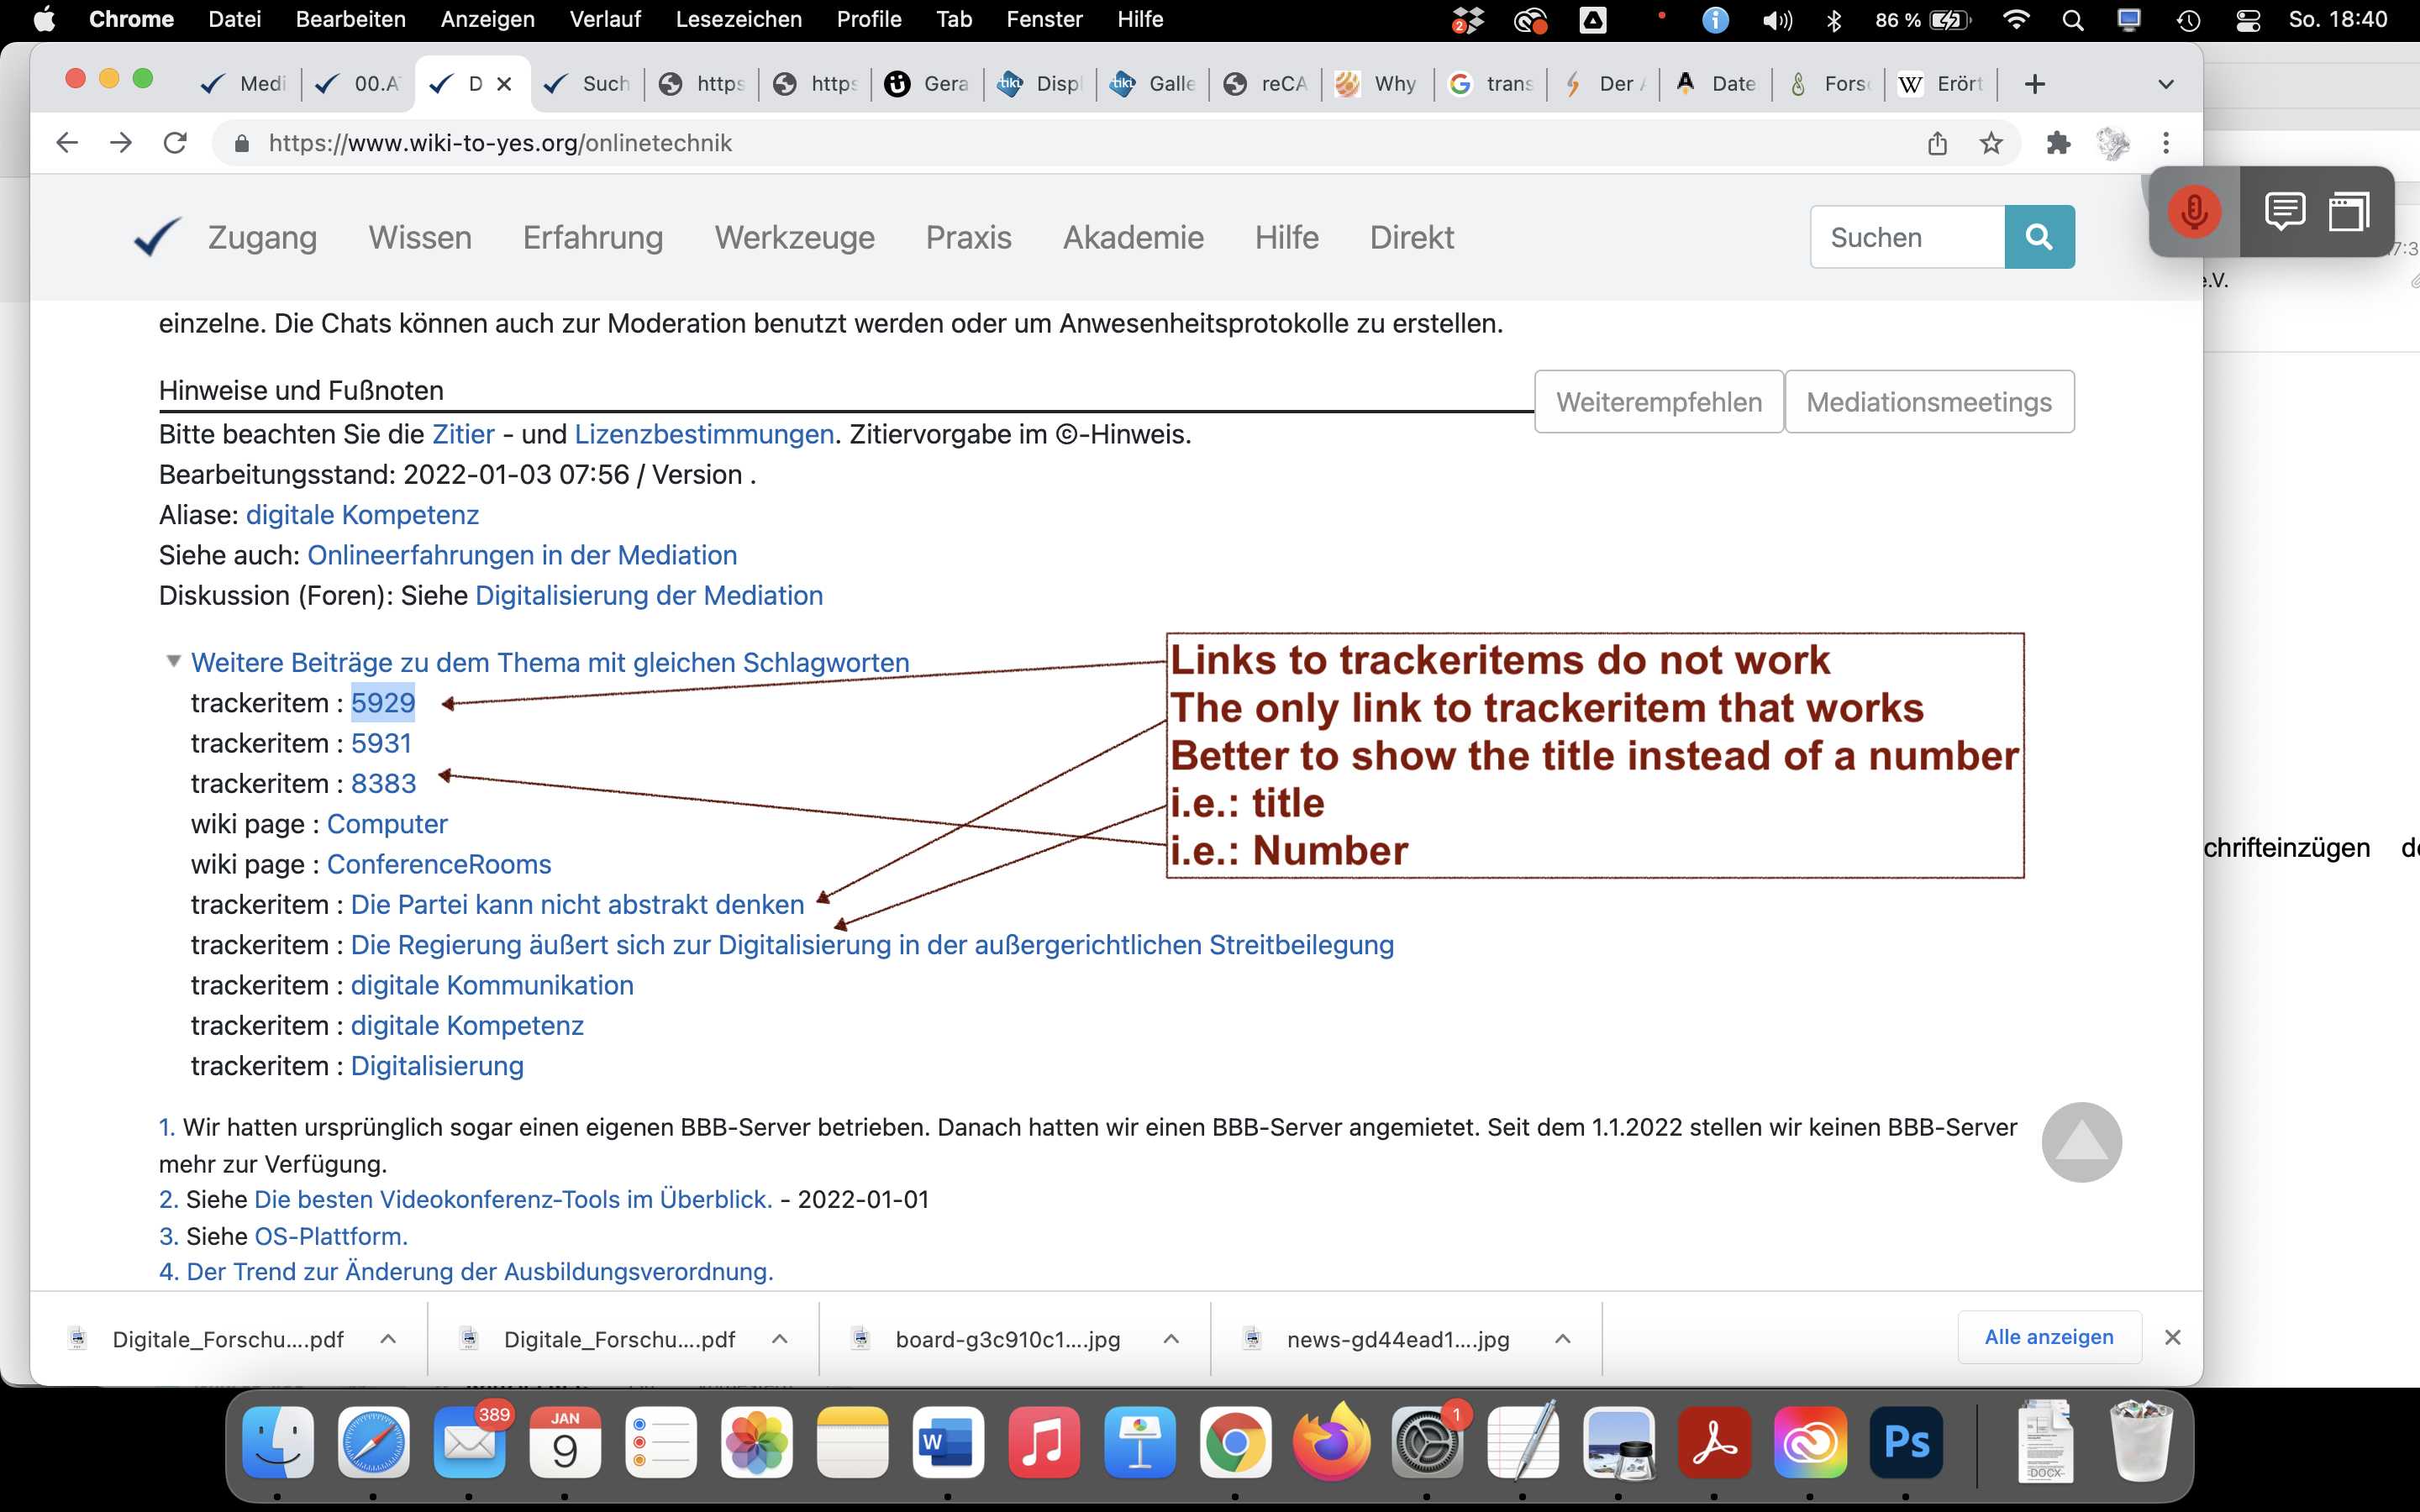Open Photoshop from the dock
The height and width of the screenshot is (1512, 2420).
tap(1906, 1443)
